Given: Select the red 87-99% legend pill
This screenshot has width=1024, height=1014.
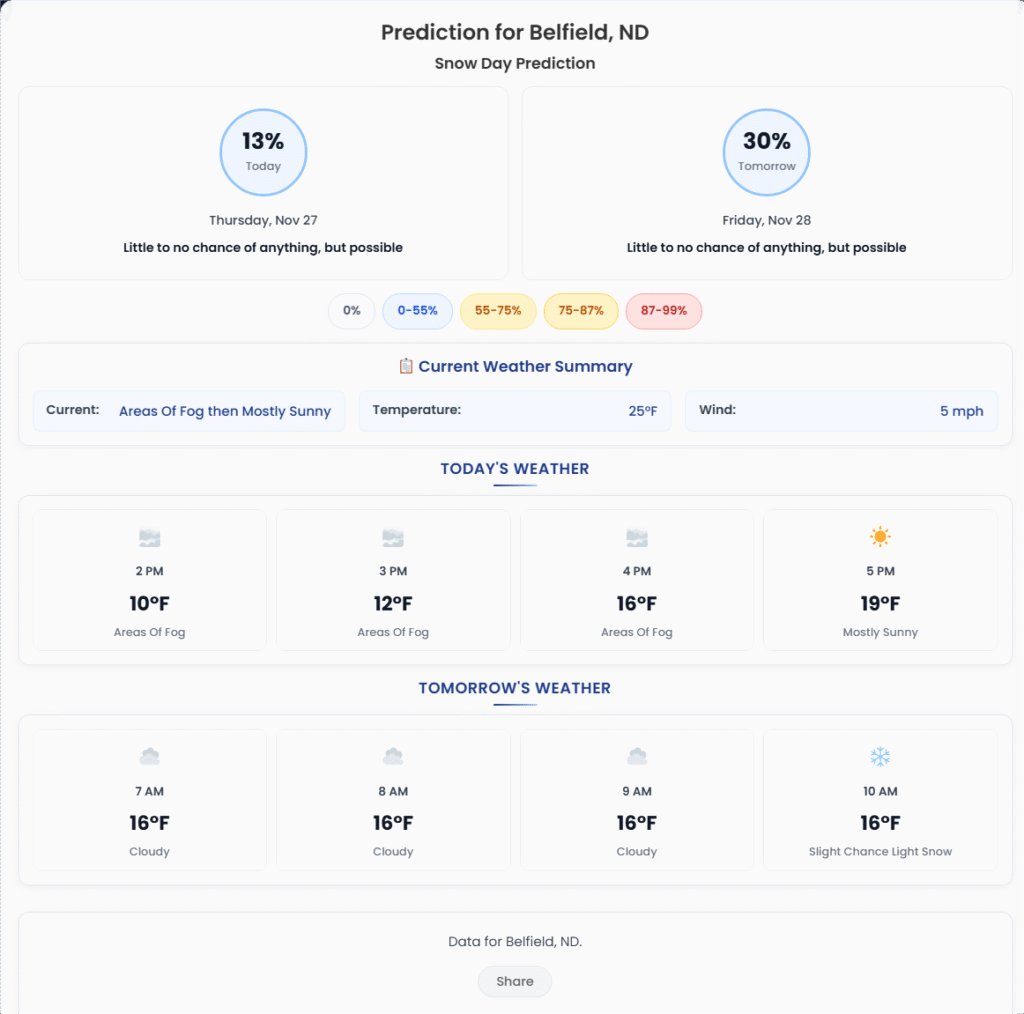Looking at the screenshot, I should pyautogui.click(x=664, y=311).
